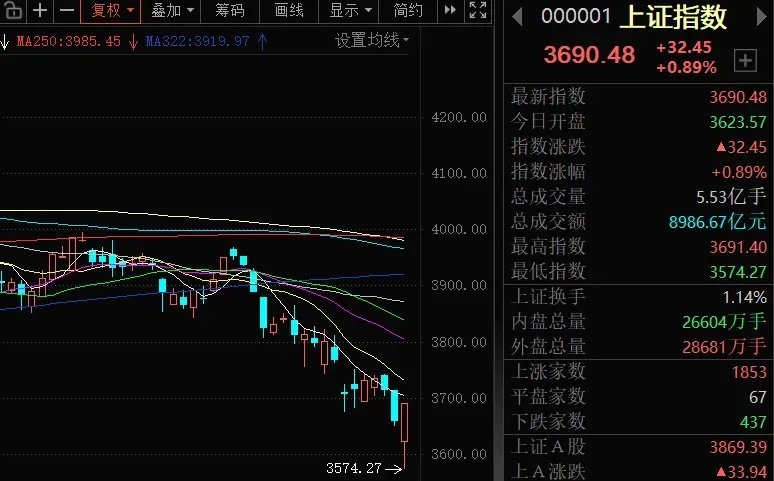Image resolution: width=774 pixels, height=481 pixels.
Task: Click 今日开盘 value 3623.57
Action: [738, 122]
